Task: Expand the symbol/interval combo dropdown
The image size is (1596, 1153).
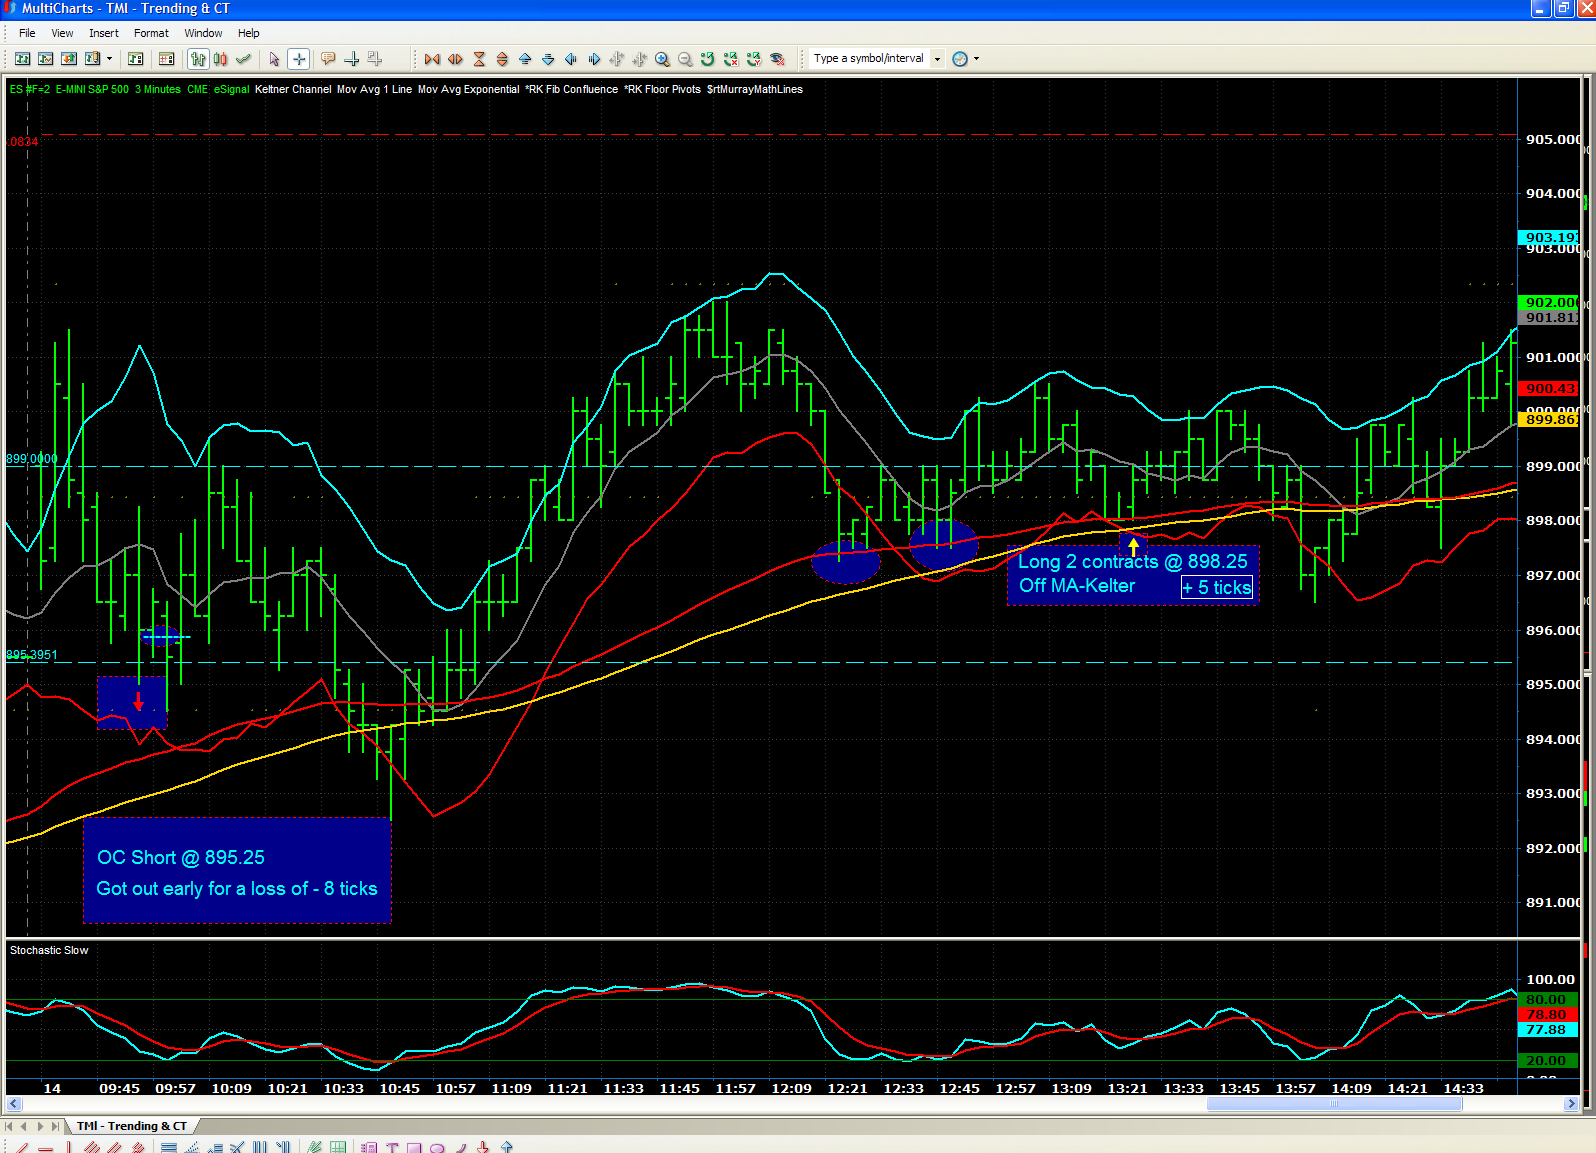Action: 937,59
